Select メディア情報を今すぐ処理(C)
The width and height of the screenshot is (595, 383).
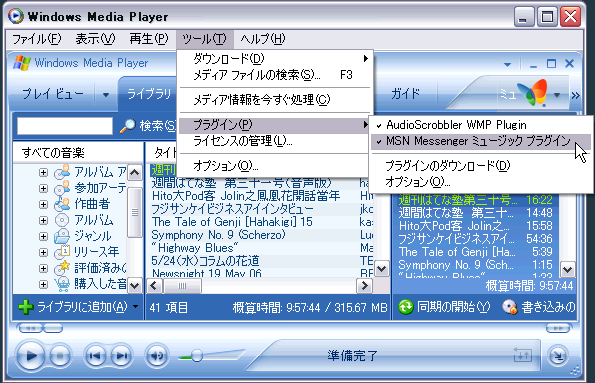[276, 100]
